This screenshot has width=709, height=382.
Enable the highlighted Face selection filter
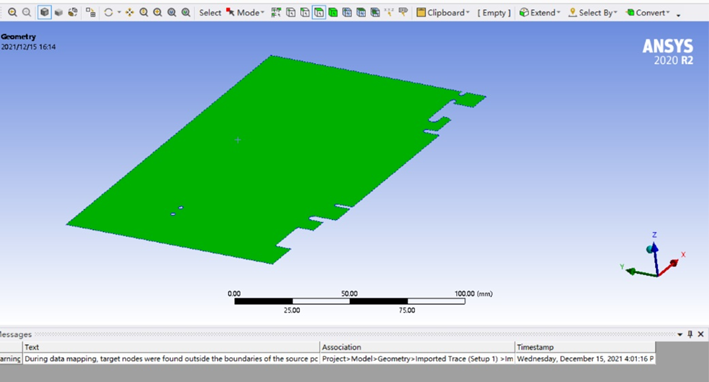(x=319, y=12)
